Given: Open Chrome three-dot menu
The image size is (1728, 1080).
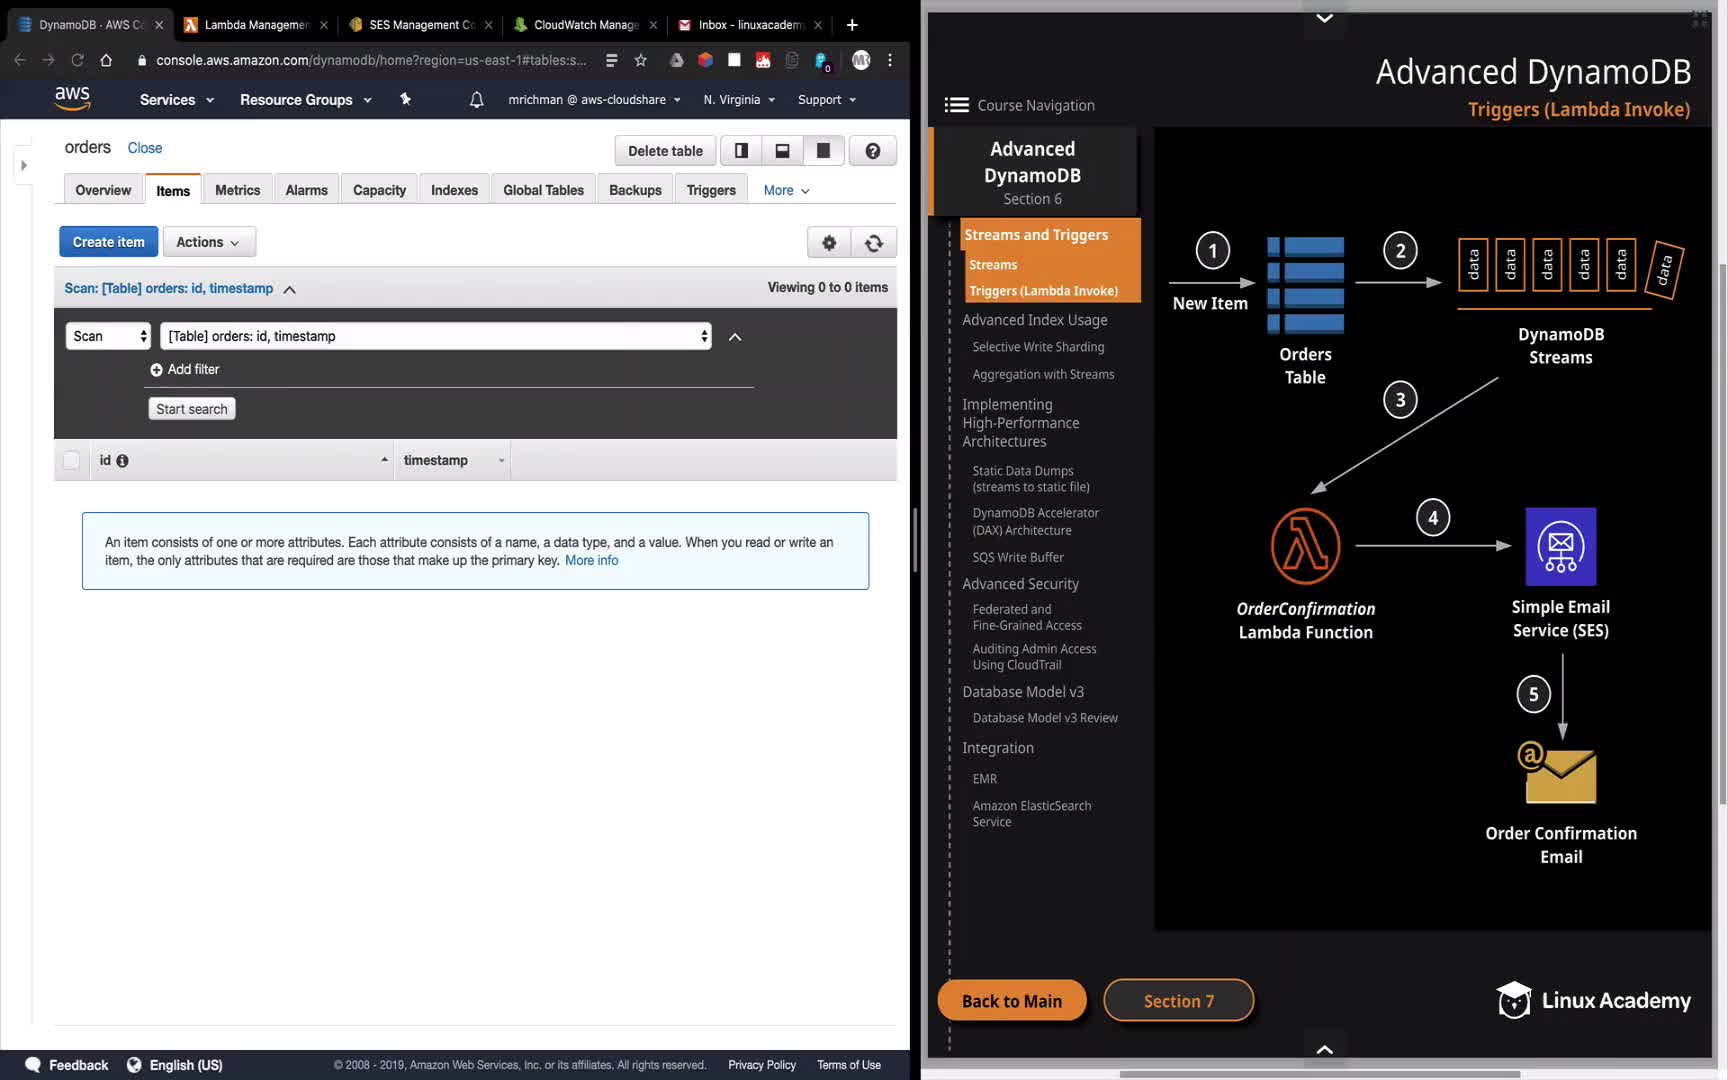Looking at the screenshot, I should [x=890, y=60].
